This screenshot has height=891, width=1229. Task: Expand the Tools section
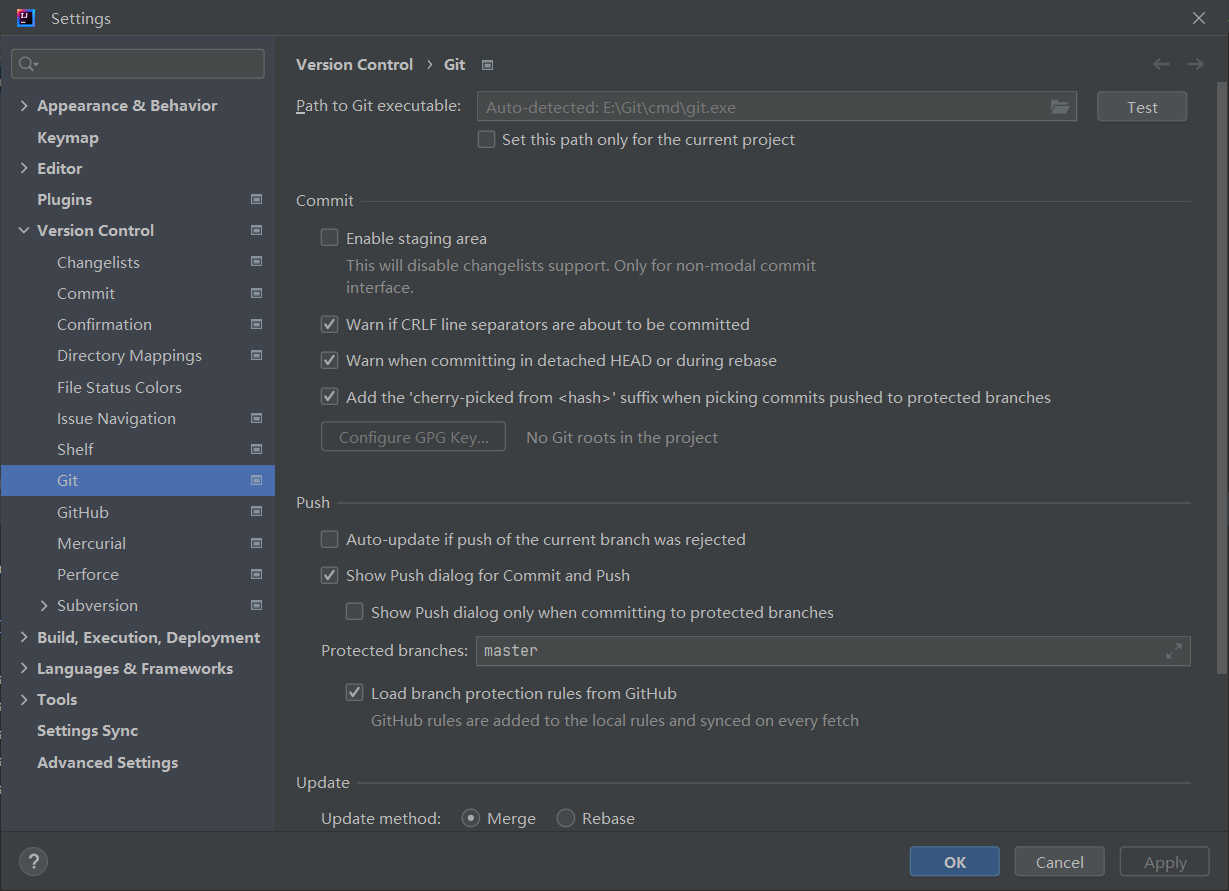click(24, 699)
